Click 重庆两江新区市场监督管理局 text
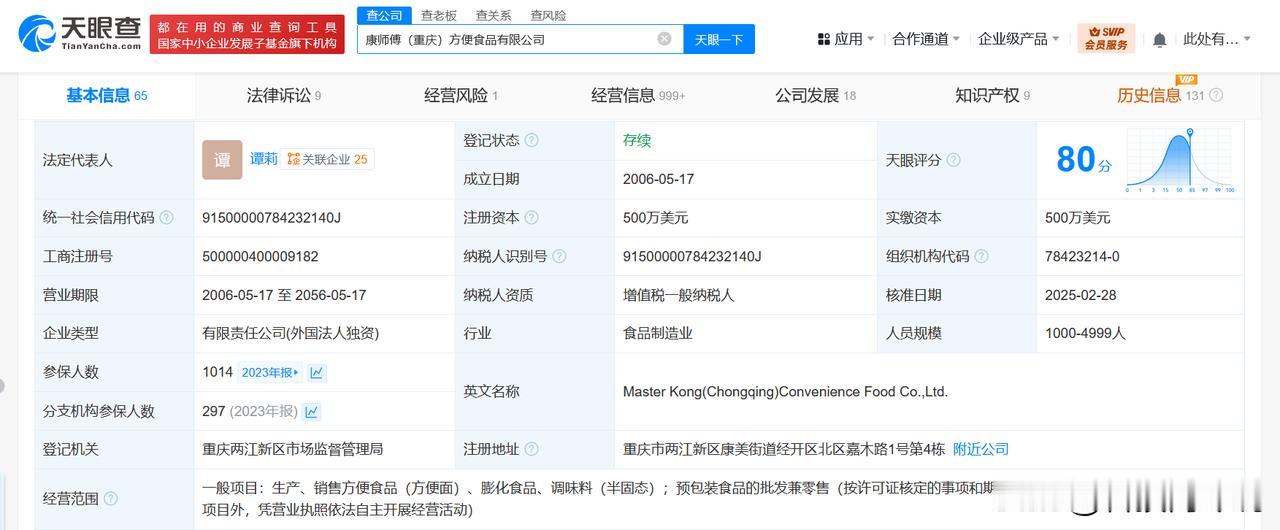The width and height of the screenshot is (1280, 530). click(293, 449)
